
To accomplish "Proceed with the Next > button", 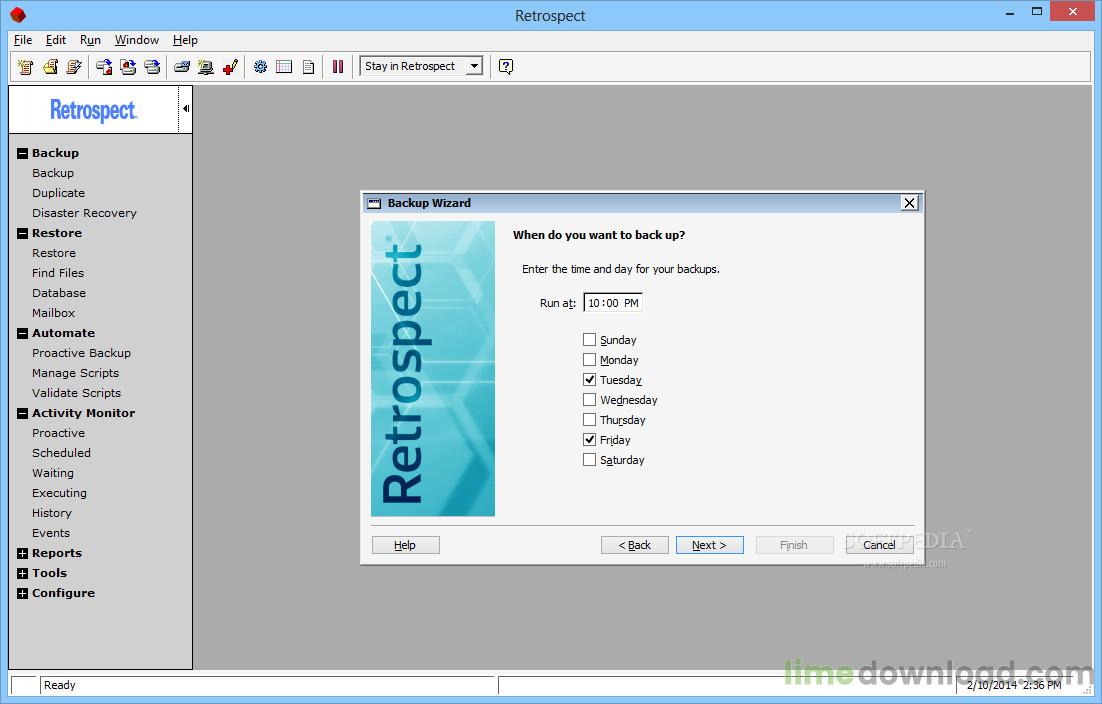I will [710, 545].
